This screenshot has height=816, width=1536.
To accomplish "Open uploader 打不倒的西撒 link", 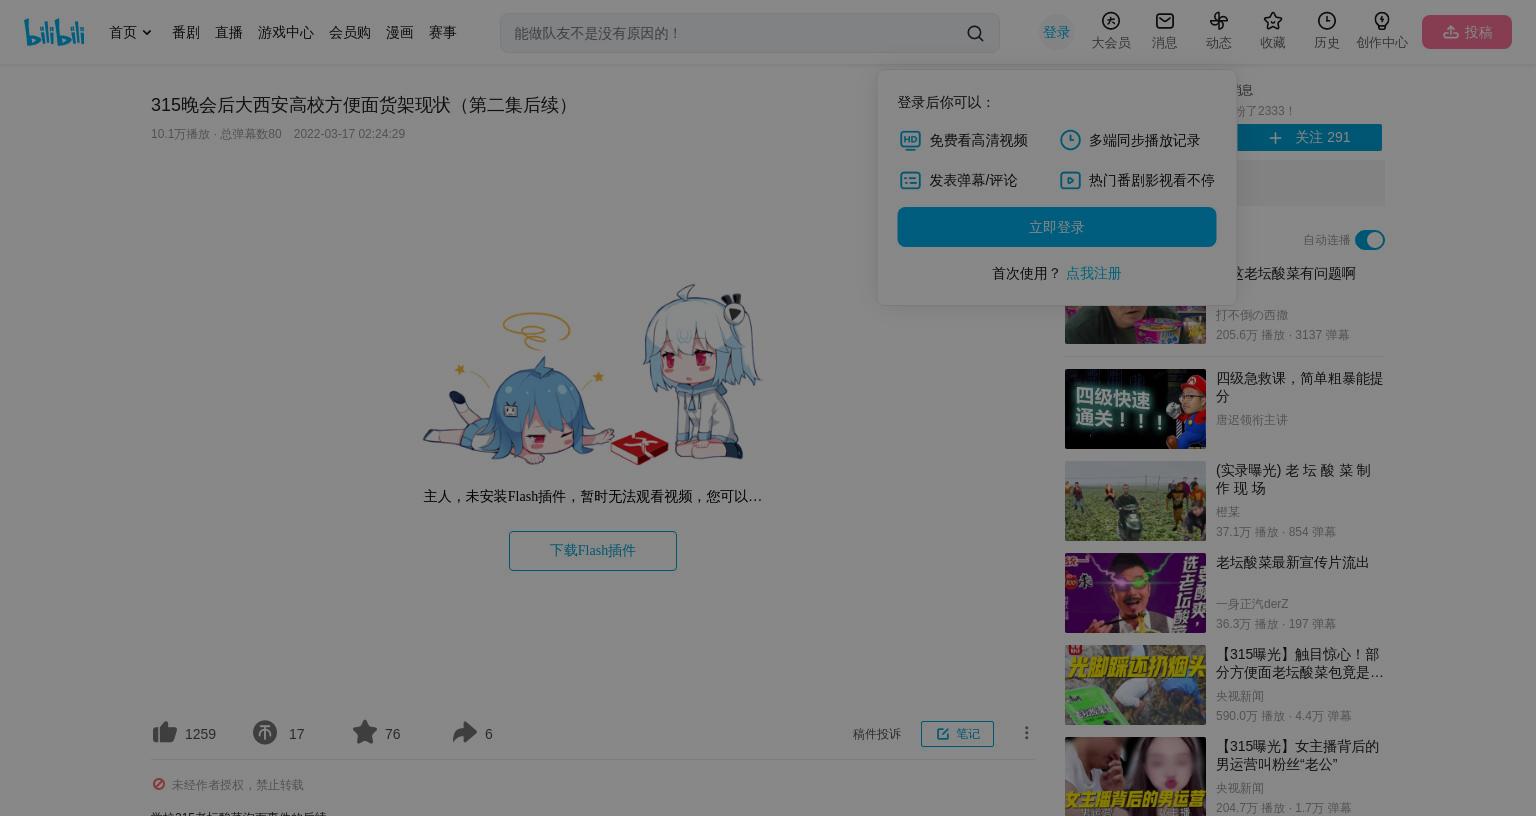I will click(x=1252, y=315).
